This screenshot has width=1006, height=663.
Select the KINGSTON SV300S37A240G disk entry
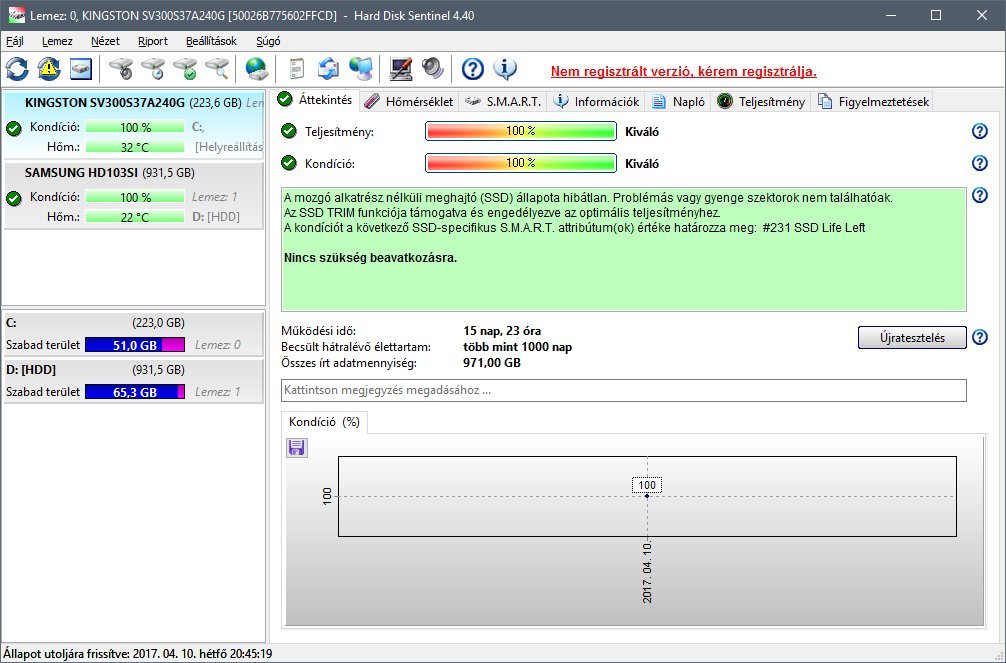(x=134, y=124)
